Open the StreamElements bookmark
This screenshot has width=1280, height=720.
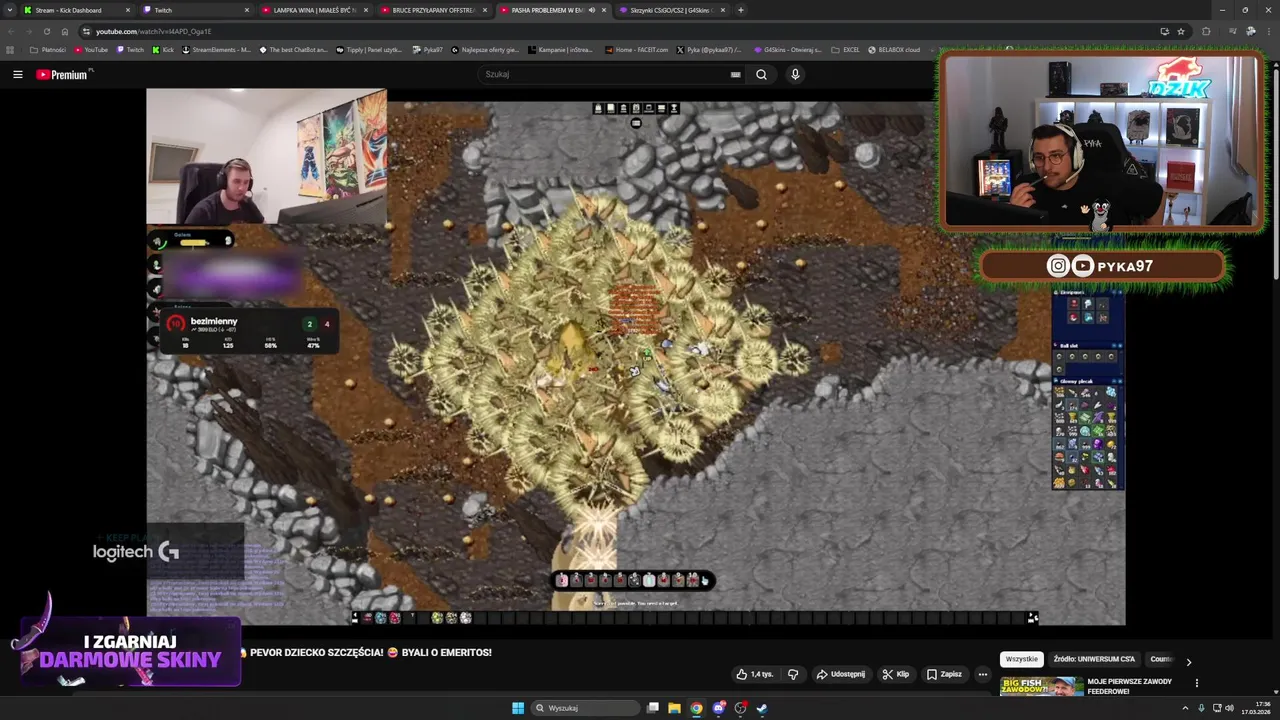tap(217, 50)
